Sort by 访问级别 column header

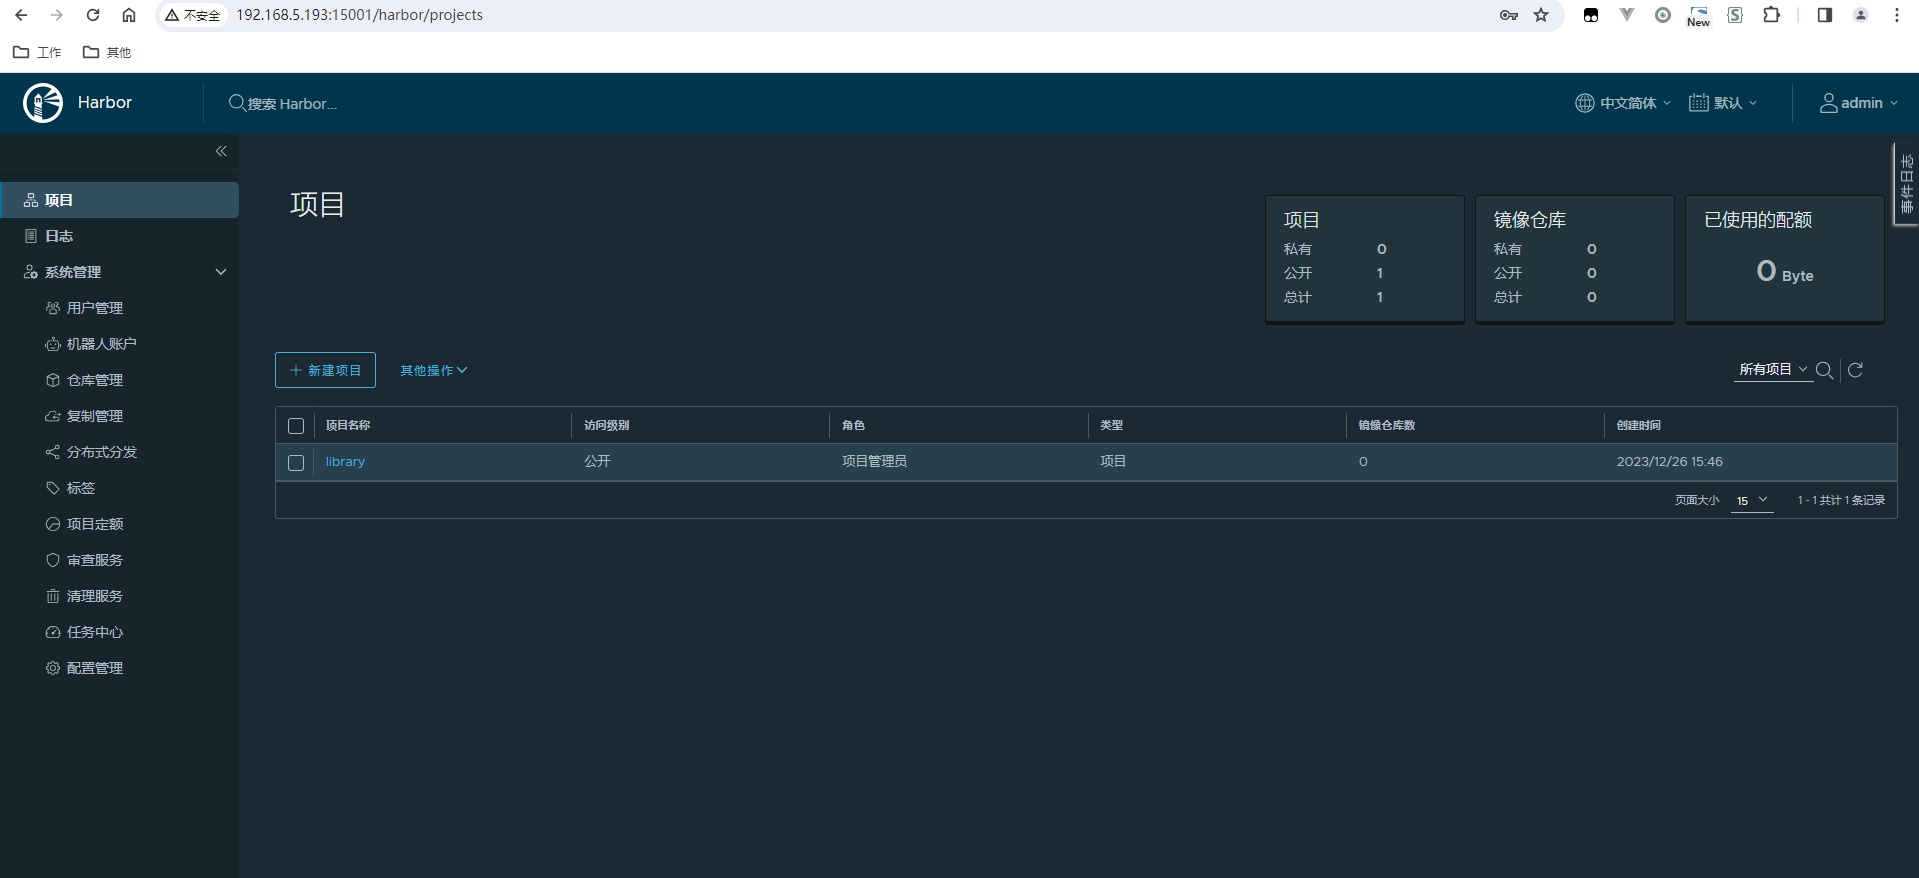(606, 425)
